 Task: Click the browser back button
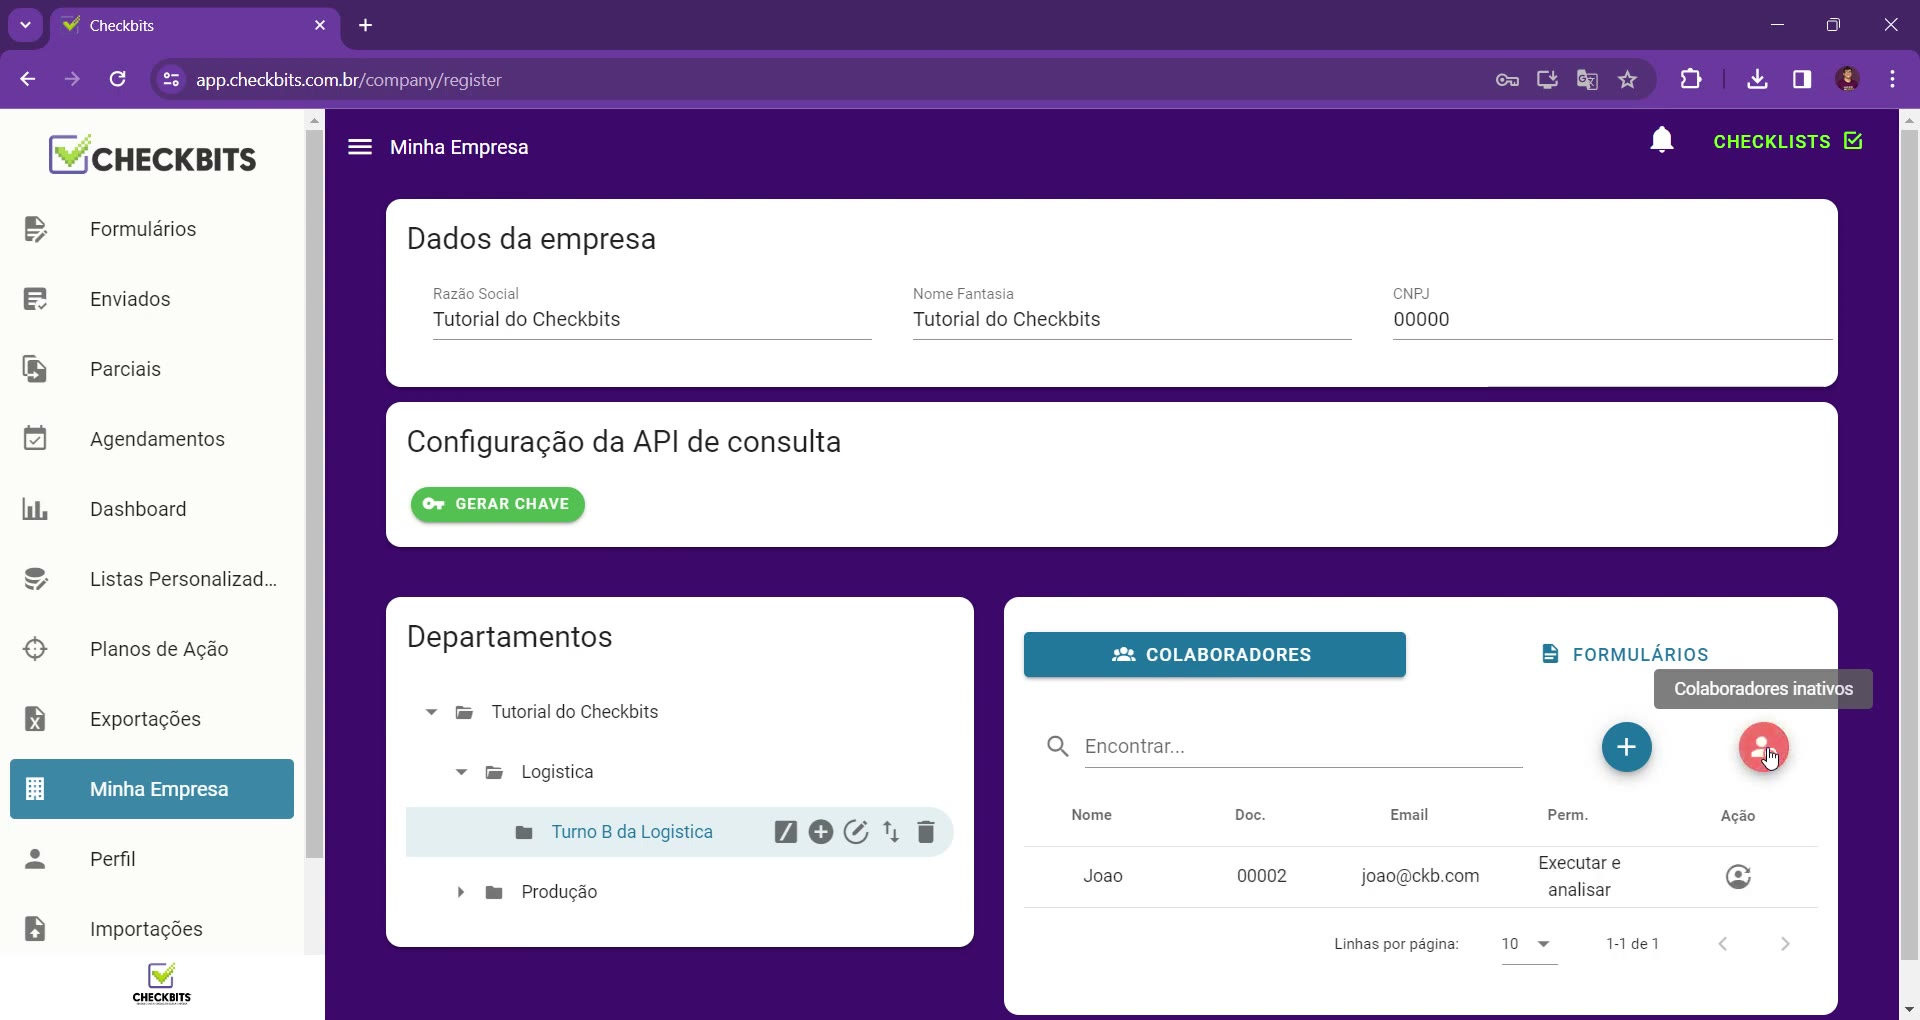pos(28,79)
